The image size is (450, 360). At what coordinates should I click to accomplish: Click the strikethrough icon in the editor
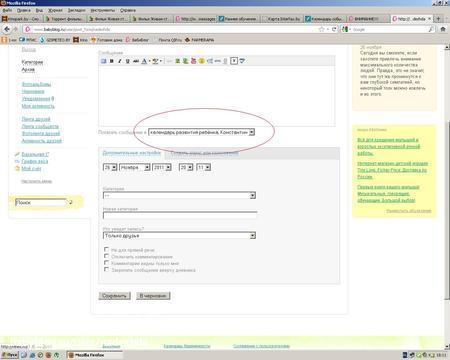136,61
